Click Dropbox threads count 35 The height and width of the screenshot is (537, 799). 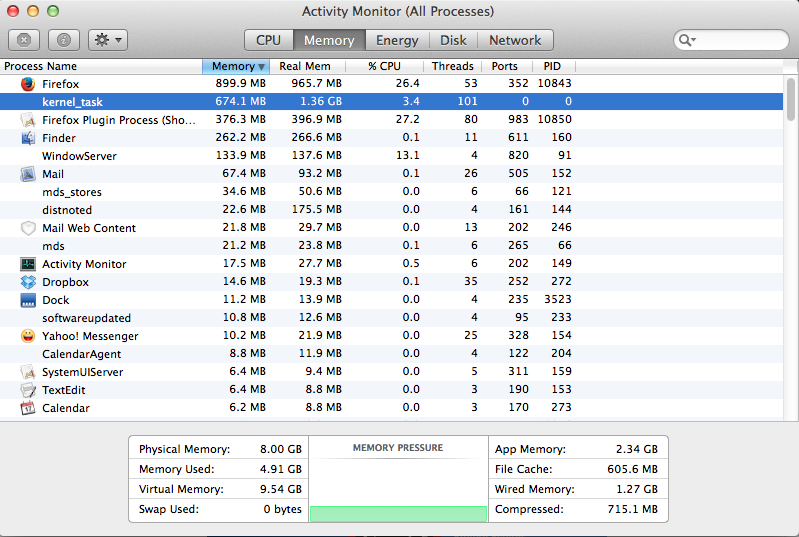[471, 281]
